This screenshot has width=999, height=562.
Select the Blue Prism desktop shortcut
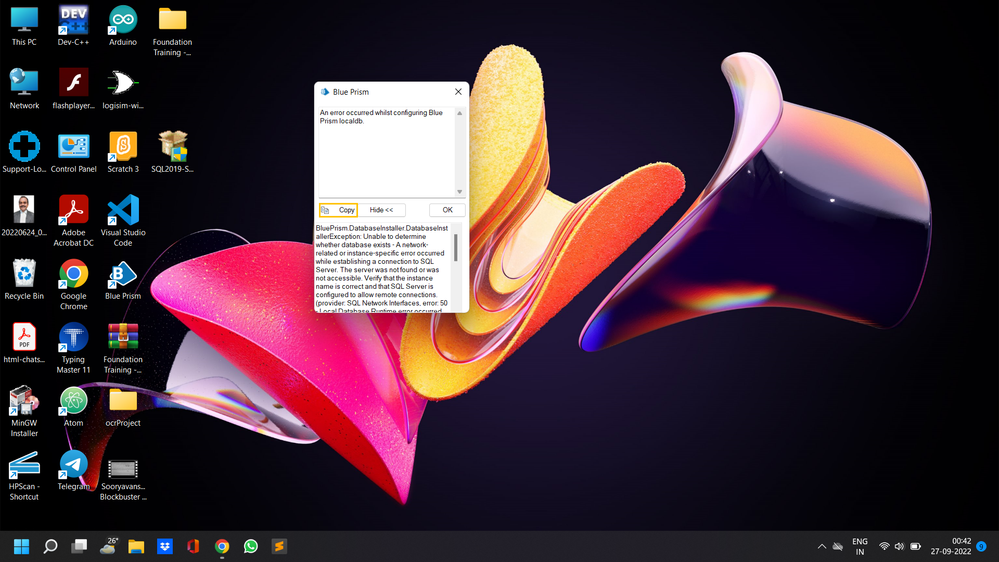(122, 279)
